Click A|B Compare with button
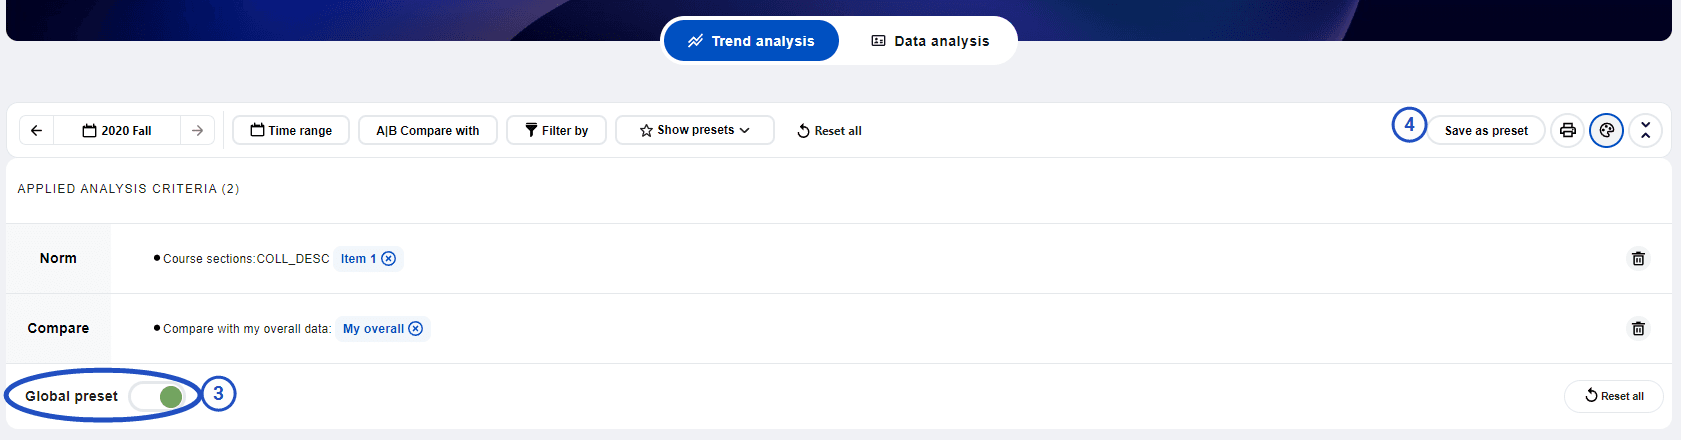The image size is (1681, 440). [x=428, y=130]
